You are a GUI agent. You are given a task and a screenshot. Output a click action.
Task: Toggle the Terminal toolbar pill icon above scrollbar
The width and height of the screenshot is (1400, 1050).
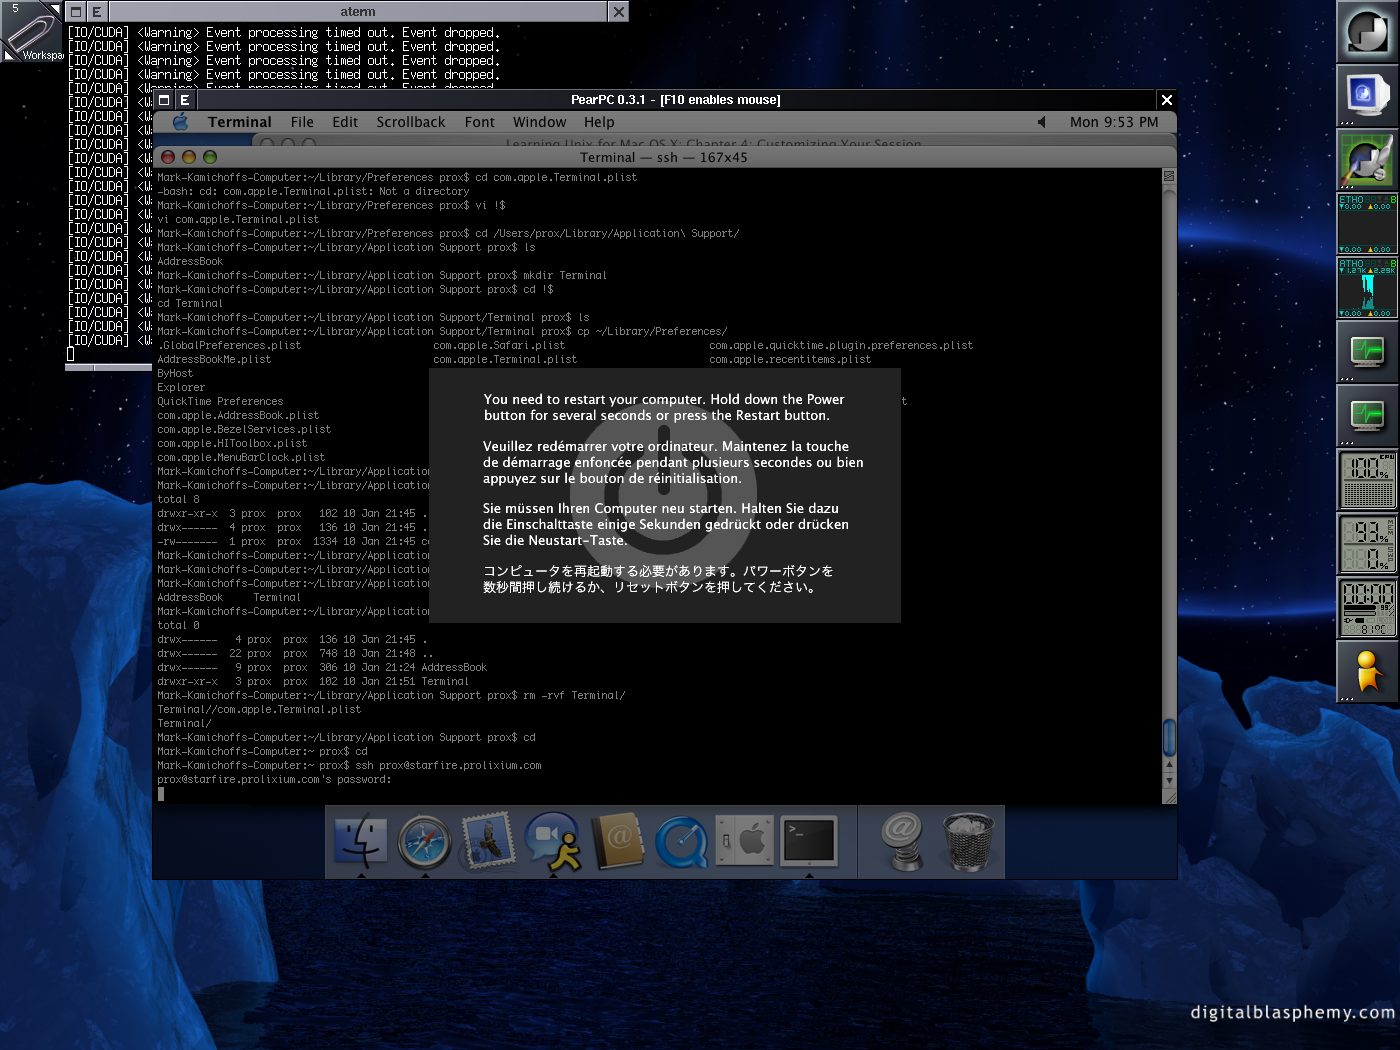click(x=1168, y=176)
